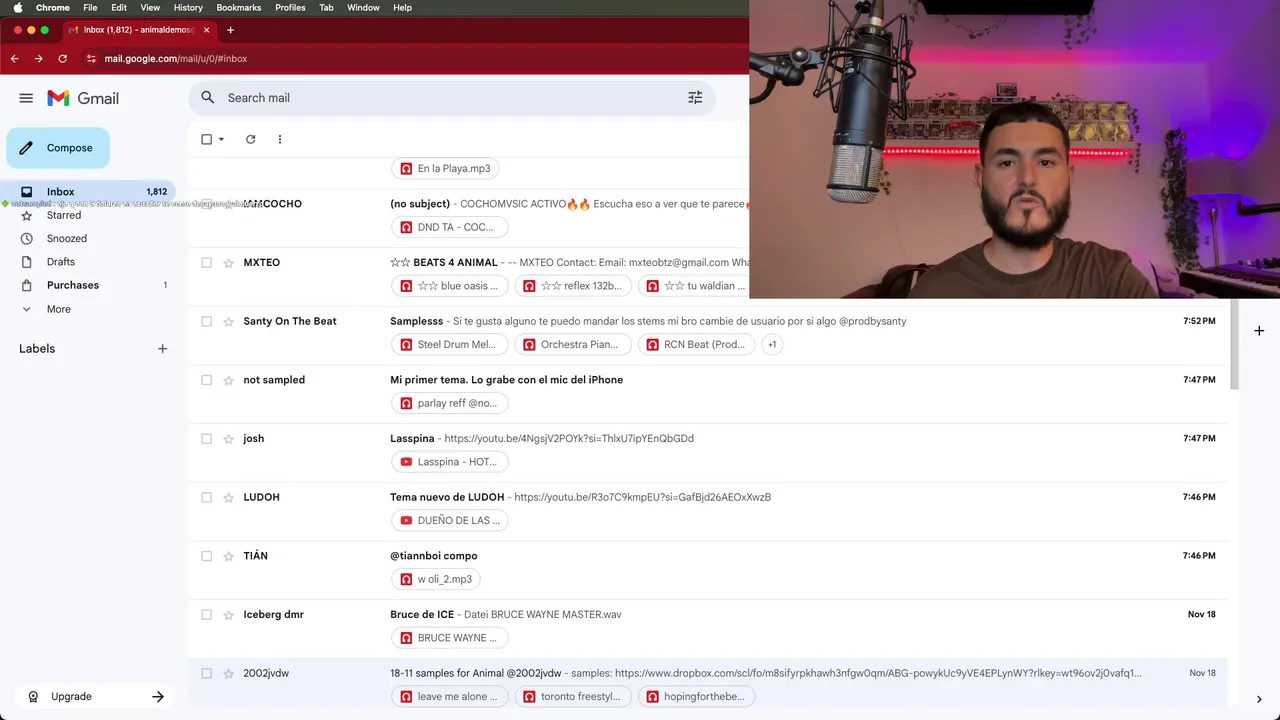Open the BRUCE WAYNE ... attachment

coord(450,638)
